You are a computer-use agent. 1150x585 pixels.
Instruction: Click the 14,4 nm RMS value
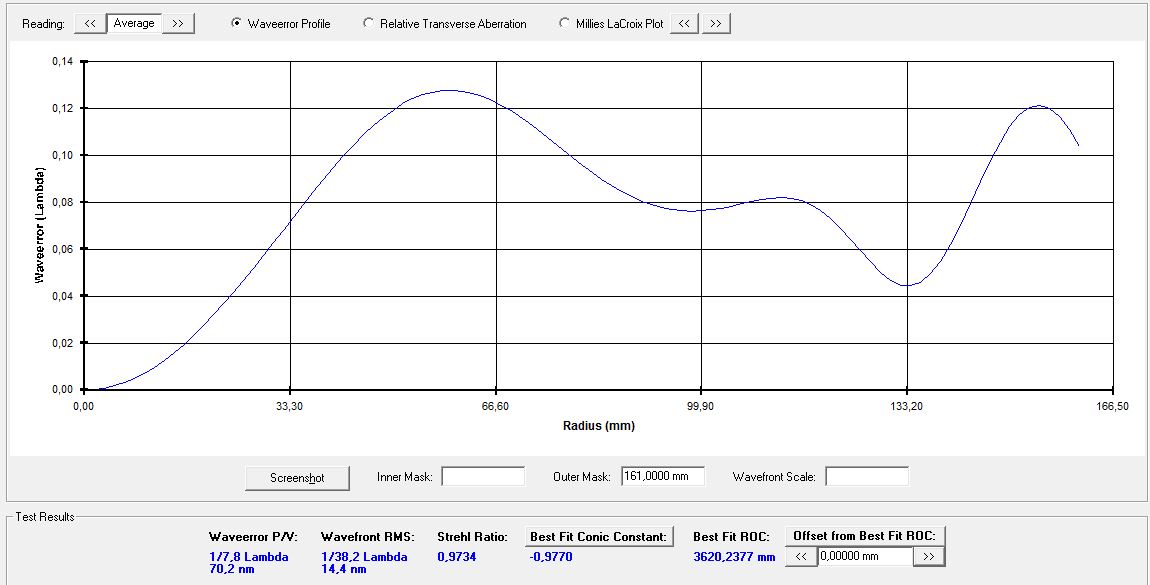click(x=344, y=569)
